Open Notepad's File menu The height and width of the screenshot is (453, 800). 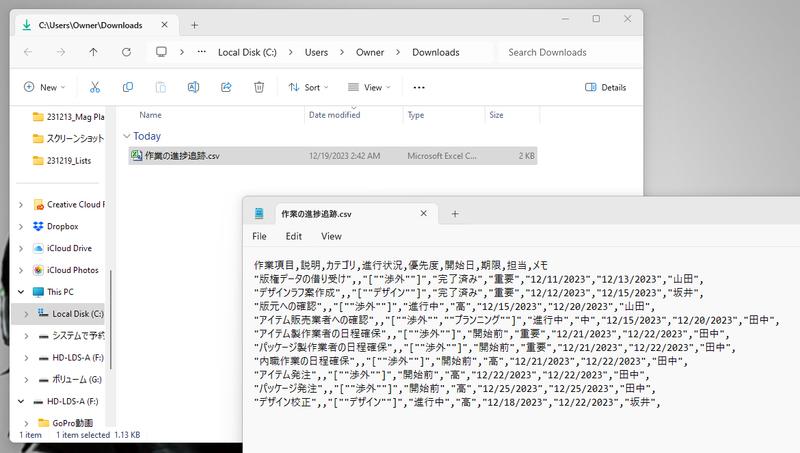pyautogui.click(x=259, y=237)
